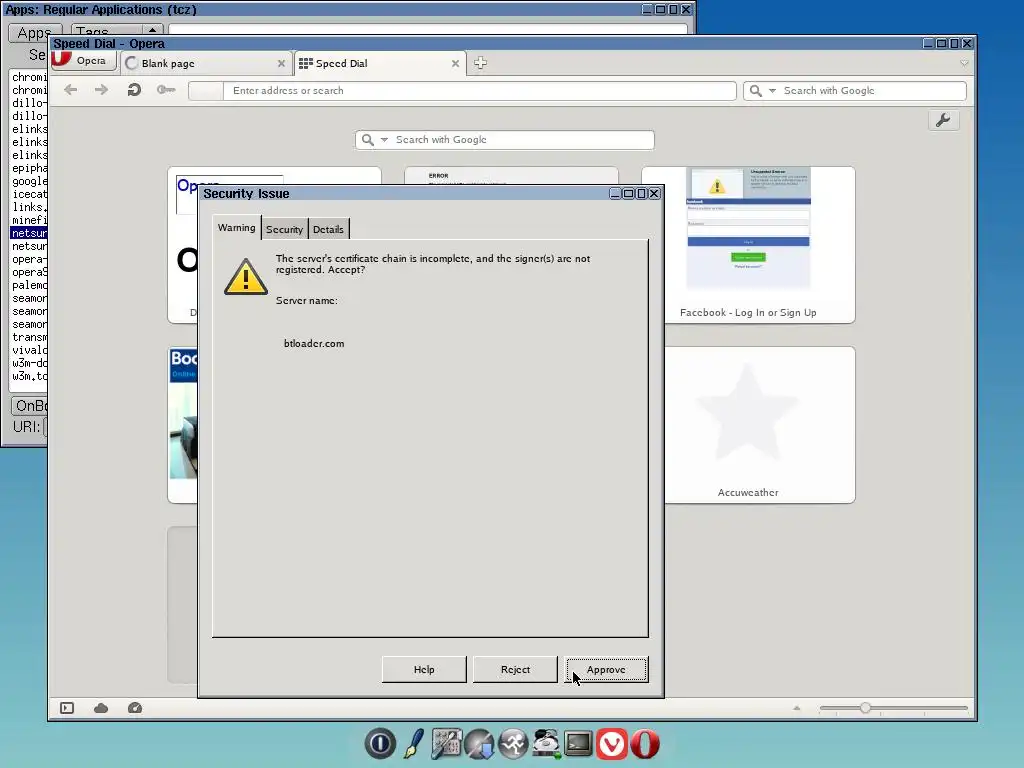
Task: Click the Speed Dial Search with Google box
Action: (x=505, y=140)
